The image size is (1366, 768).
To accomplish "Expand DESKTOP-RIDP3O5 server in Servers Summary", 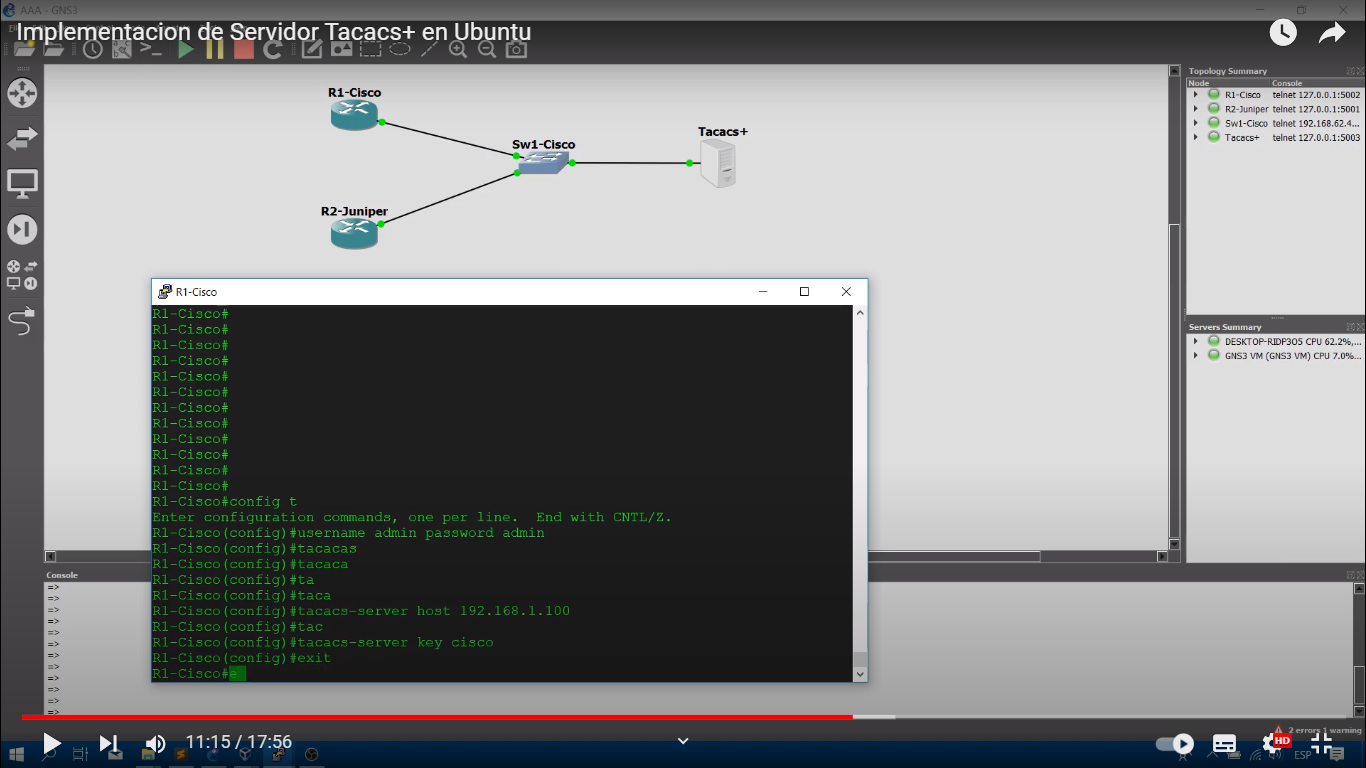I will (1196, 341).
